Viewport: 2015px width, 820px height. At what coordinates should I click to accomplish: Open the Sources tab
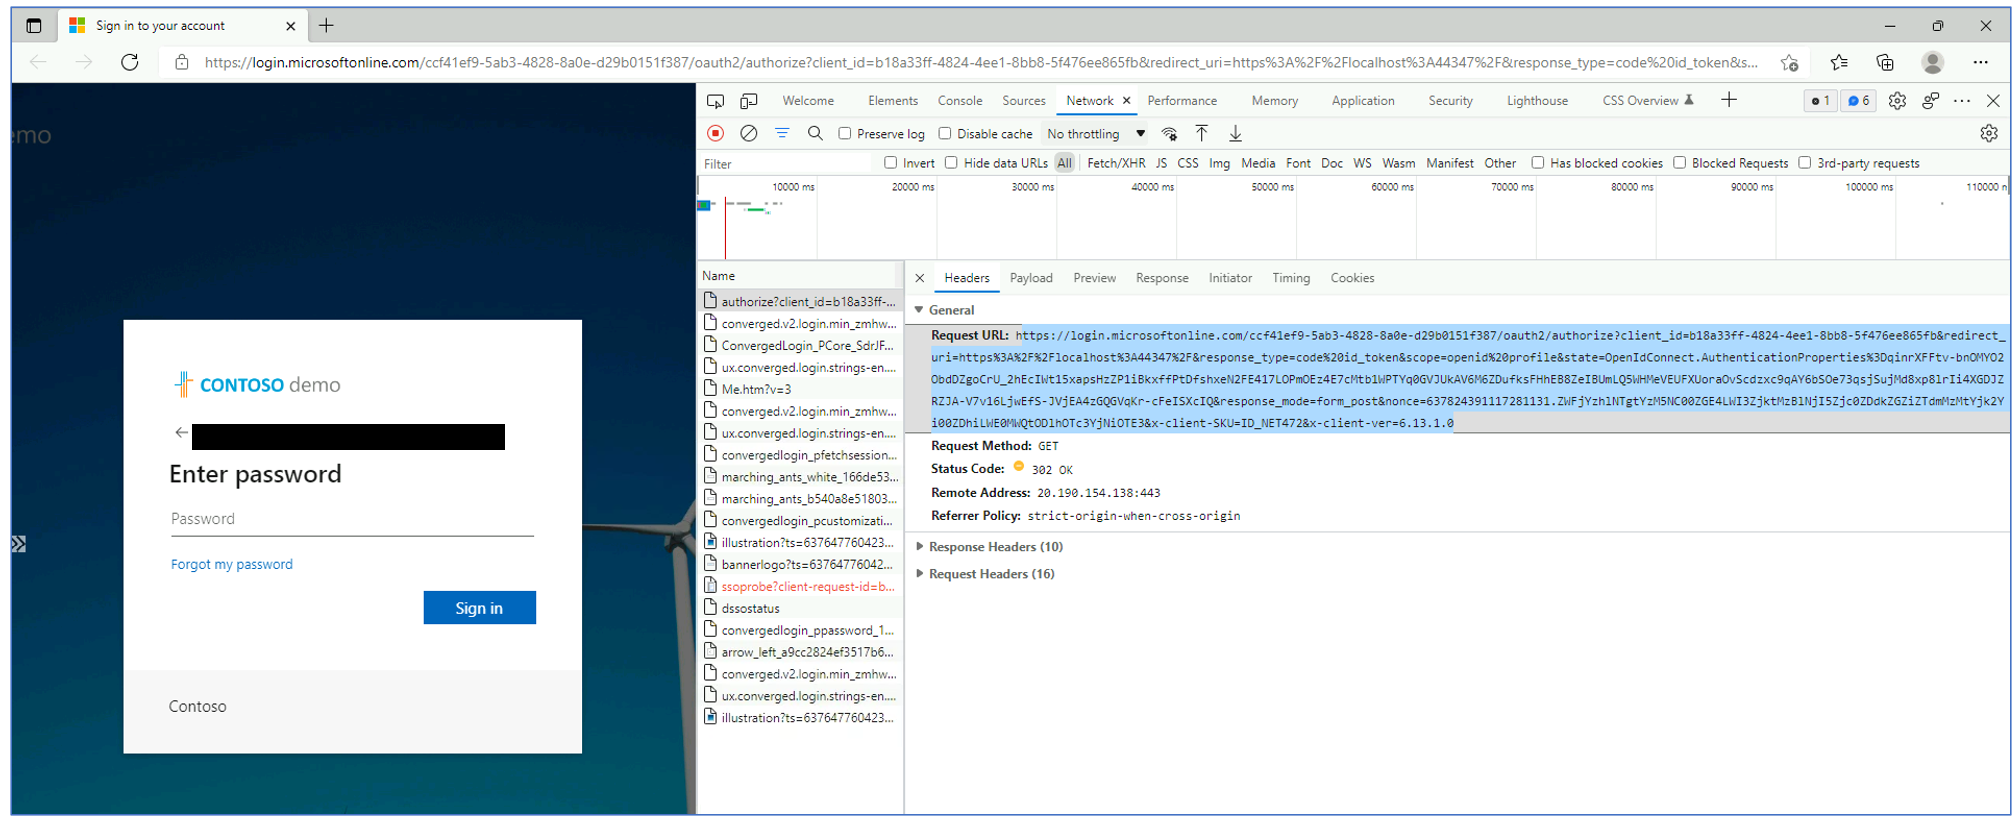(1024, 101)
